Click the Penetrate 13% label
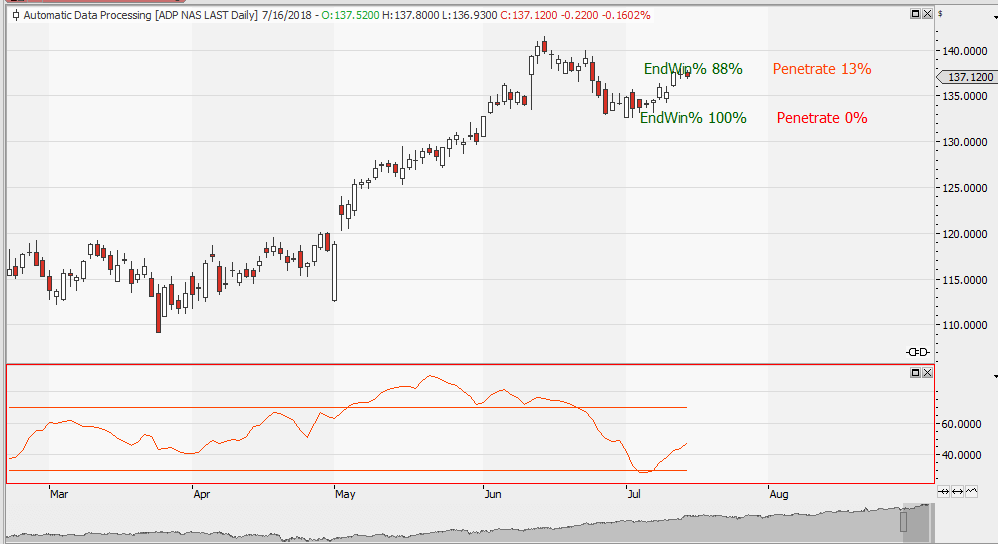The image size is (998, 544). pyautogui.click(x=822, y=69)
